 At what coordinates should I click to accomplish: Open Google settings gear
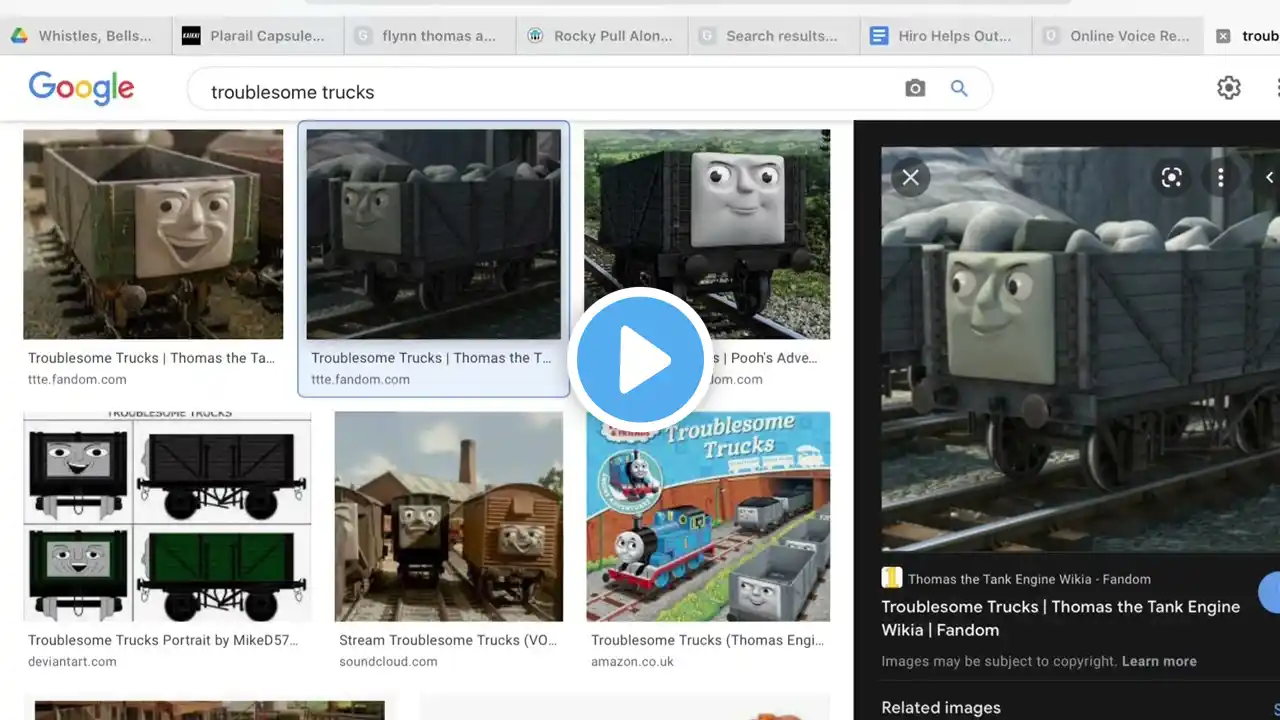coord(1229,88)
